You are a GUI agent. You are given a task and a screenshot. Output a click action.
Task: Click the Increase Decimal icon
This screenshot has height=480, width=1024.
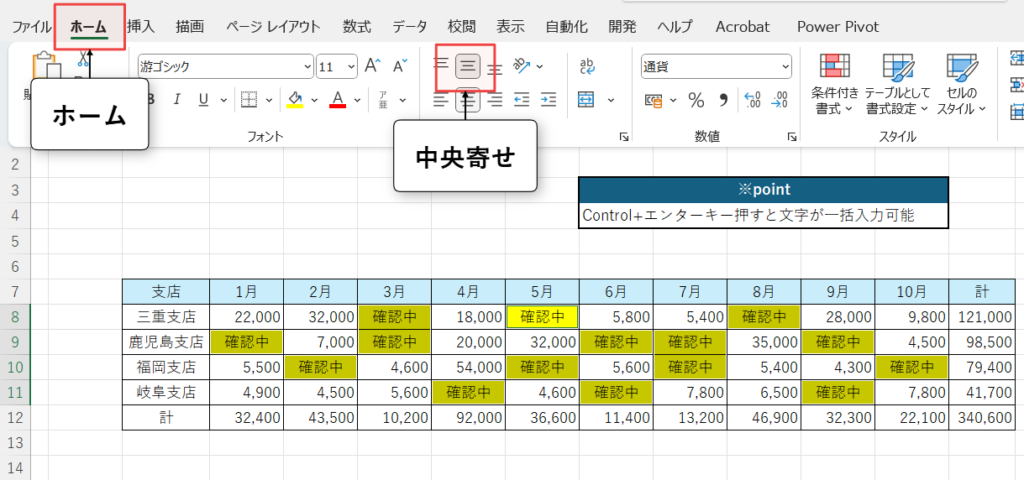pyautogui.click(x=752, y=100)
